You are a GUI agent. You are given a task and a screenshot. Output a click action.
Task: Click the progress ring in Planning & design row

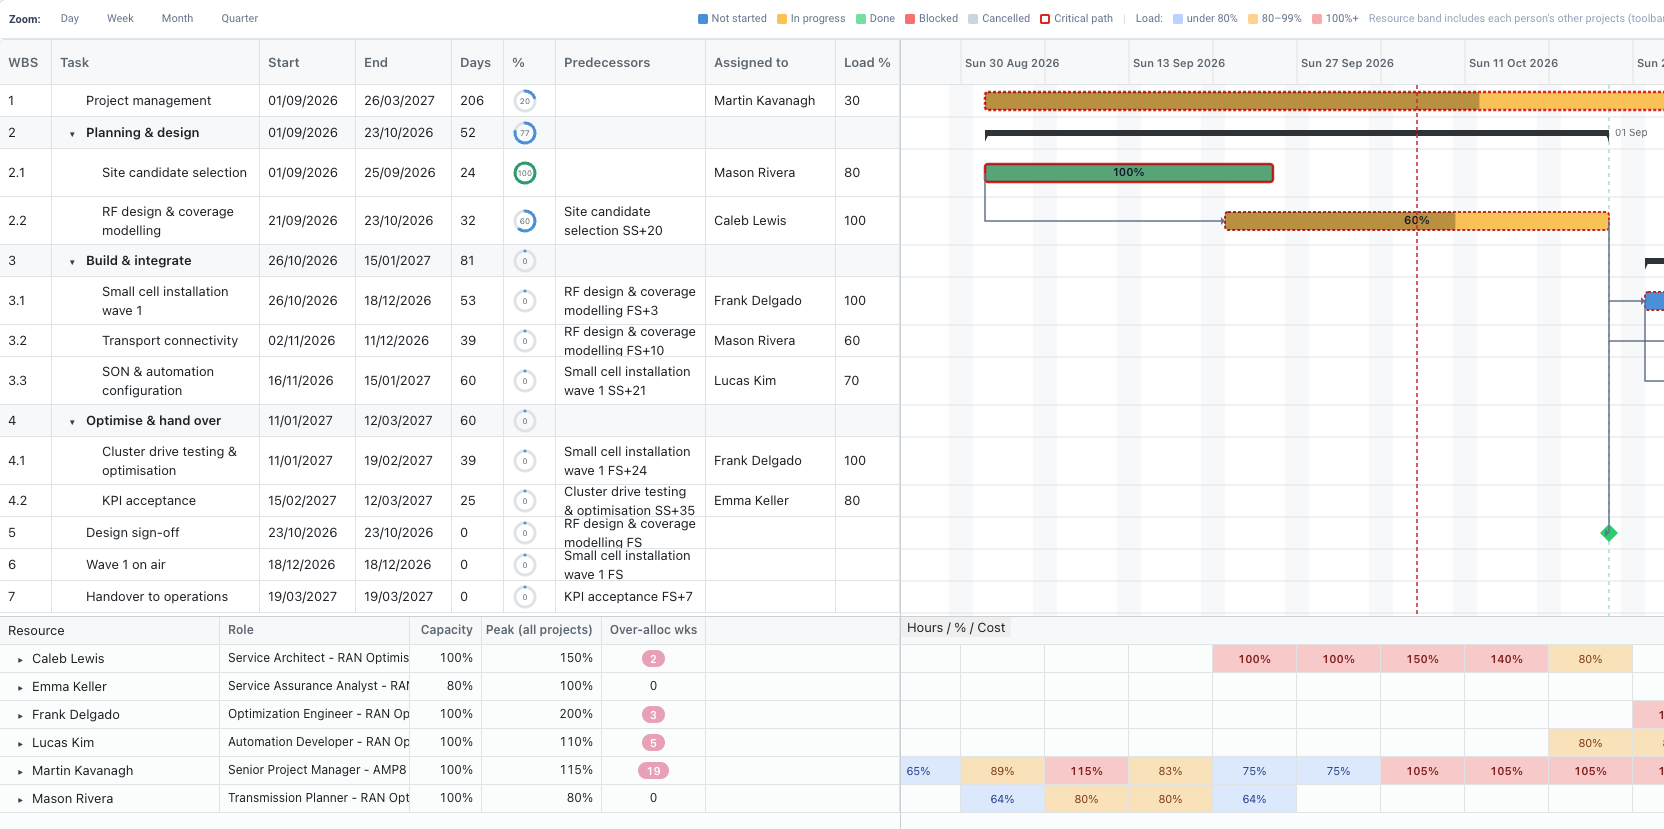[x=525, y=133]
